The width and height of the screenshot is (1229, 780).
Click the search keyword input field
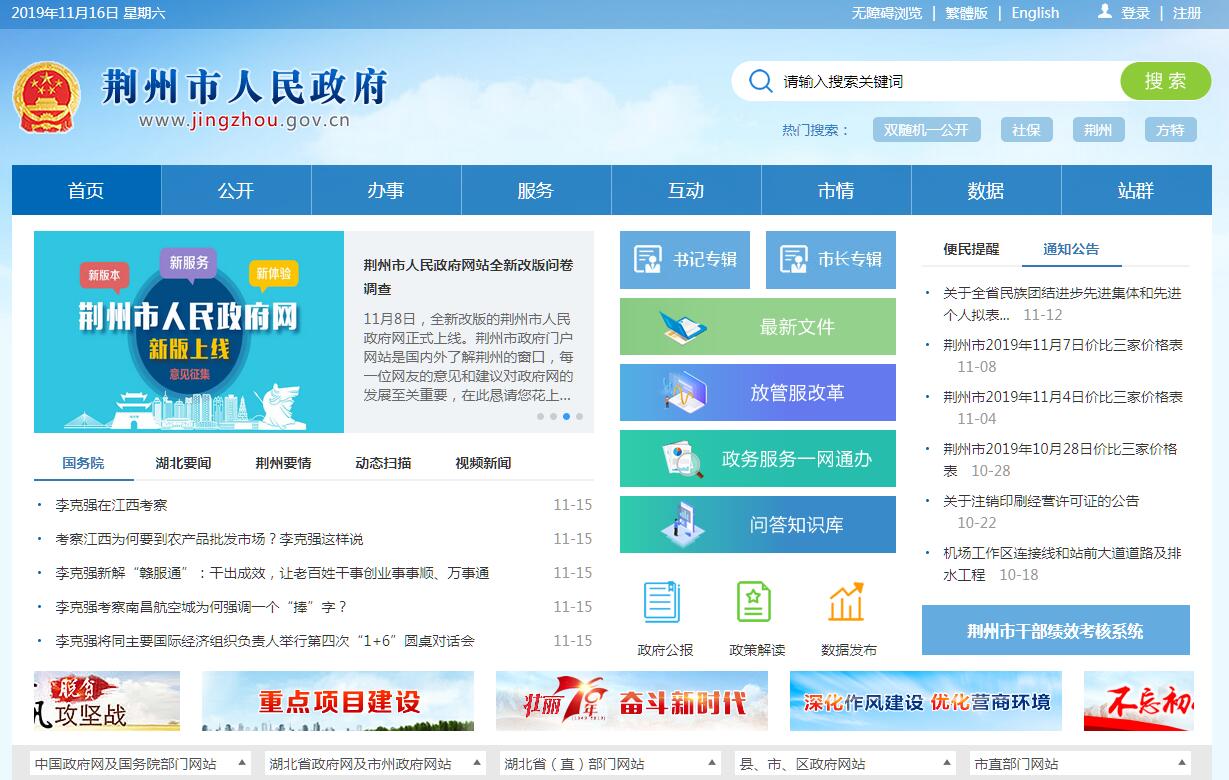[940, 81]
